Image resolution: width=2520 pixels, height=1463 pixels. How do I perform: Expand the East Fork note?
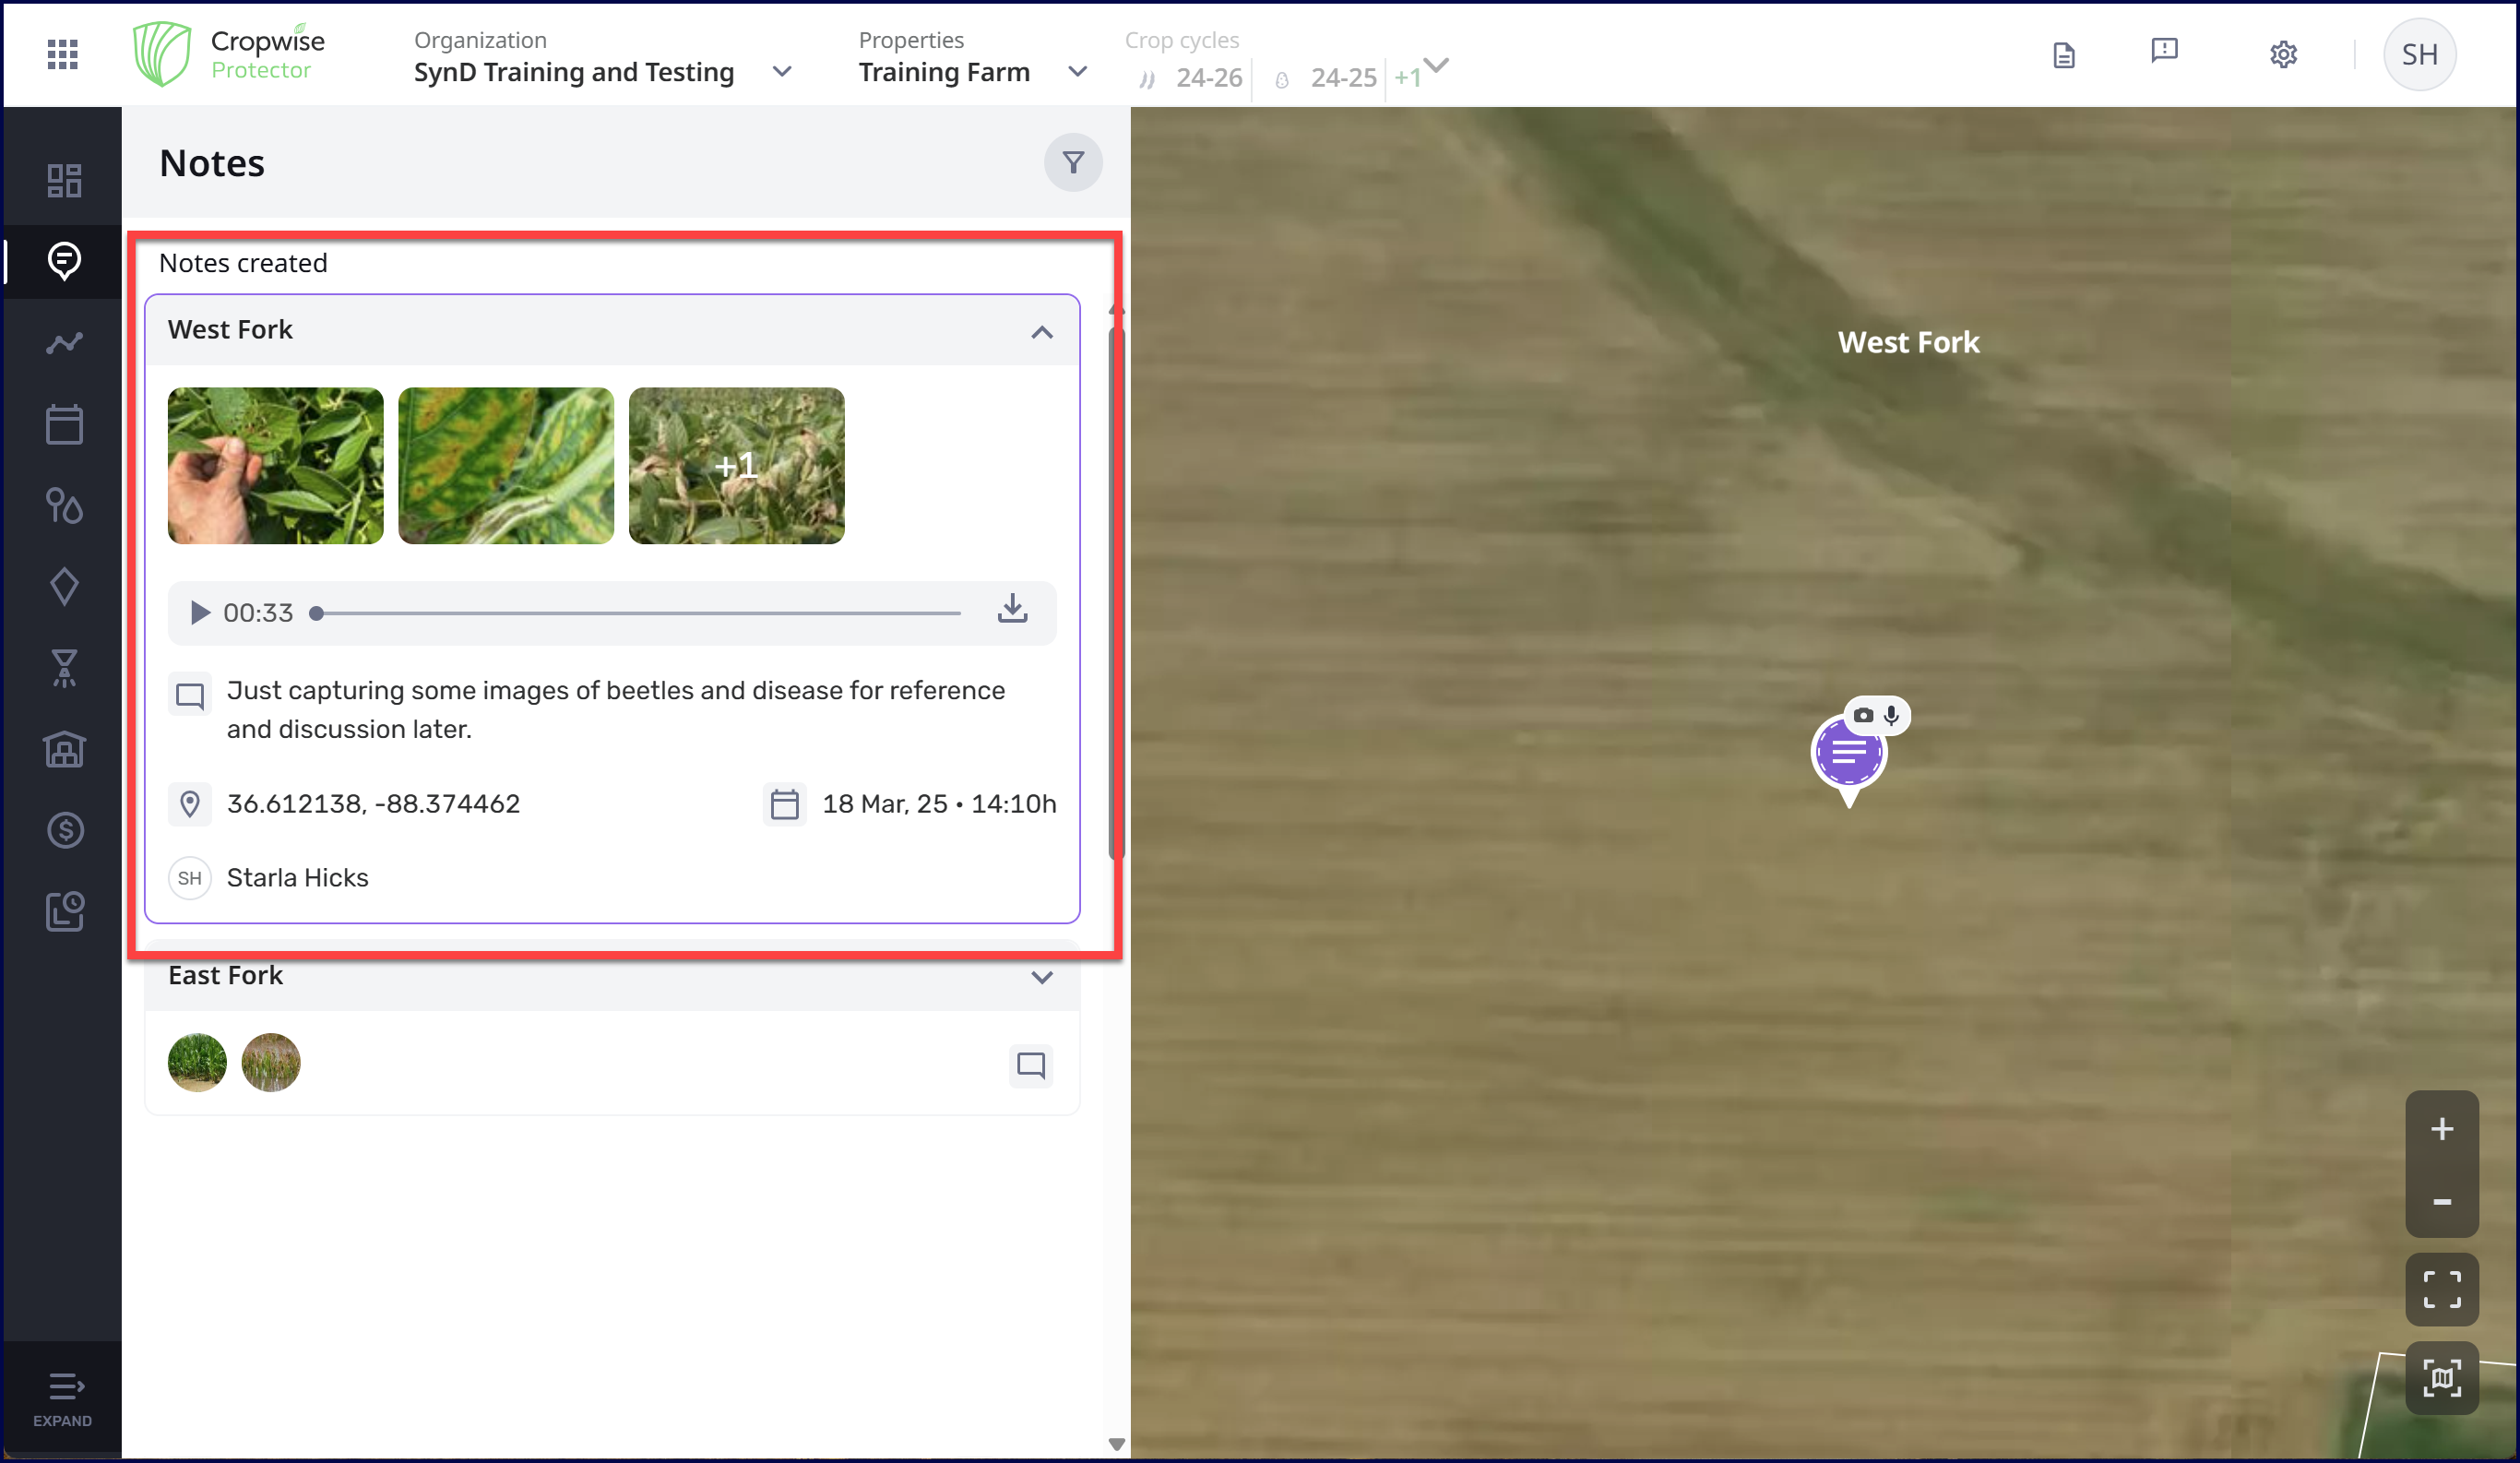click(1041, 977)
